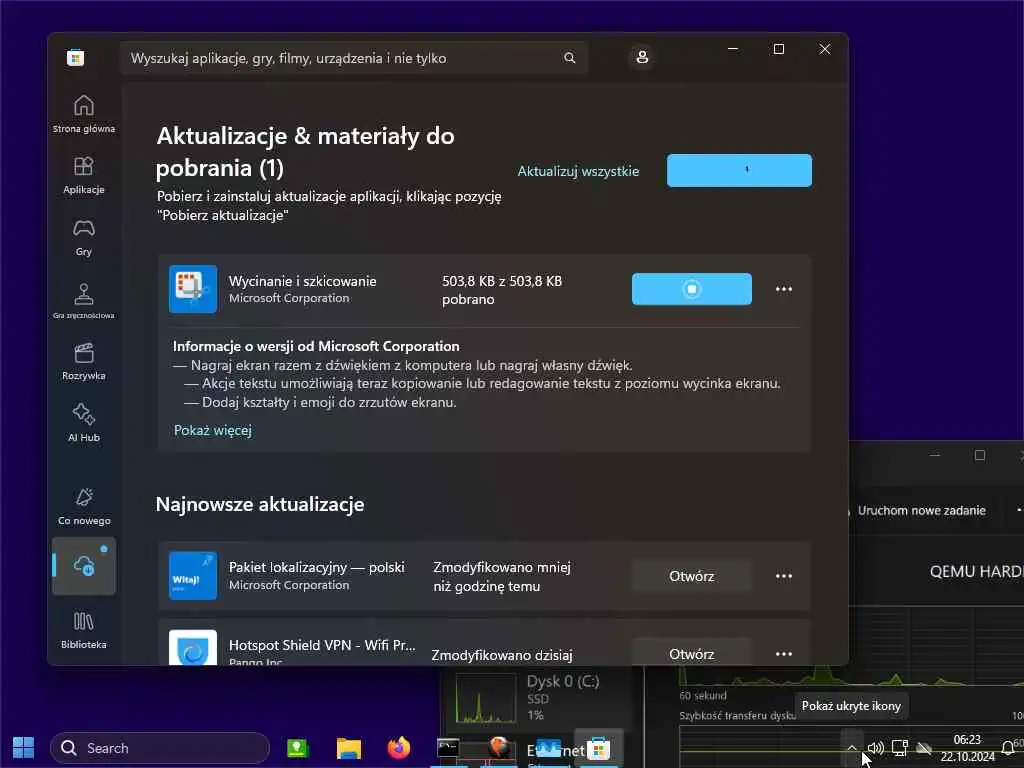Viewport: 1024px width, 768px height.
Task: Click the Hotspot Shield VPN app icon
Action: click(x=193, y=648)
